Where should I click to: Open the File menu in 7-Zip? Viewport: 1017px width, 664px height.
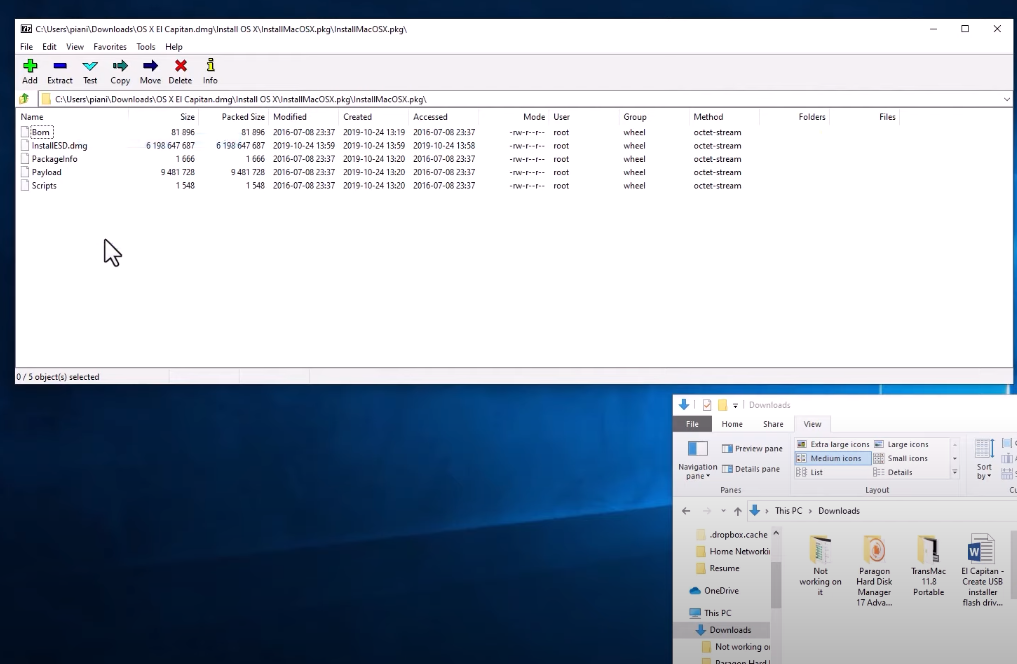[x=27, y=47]
